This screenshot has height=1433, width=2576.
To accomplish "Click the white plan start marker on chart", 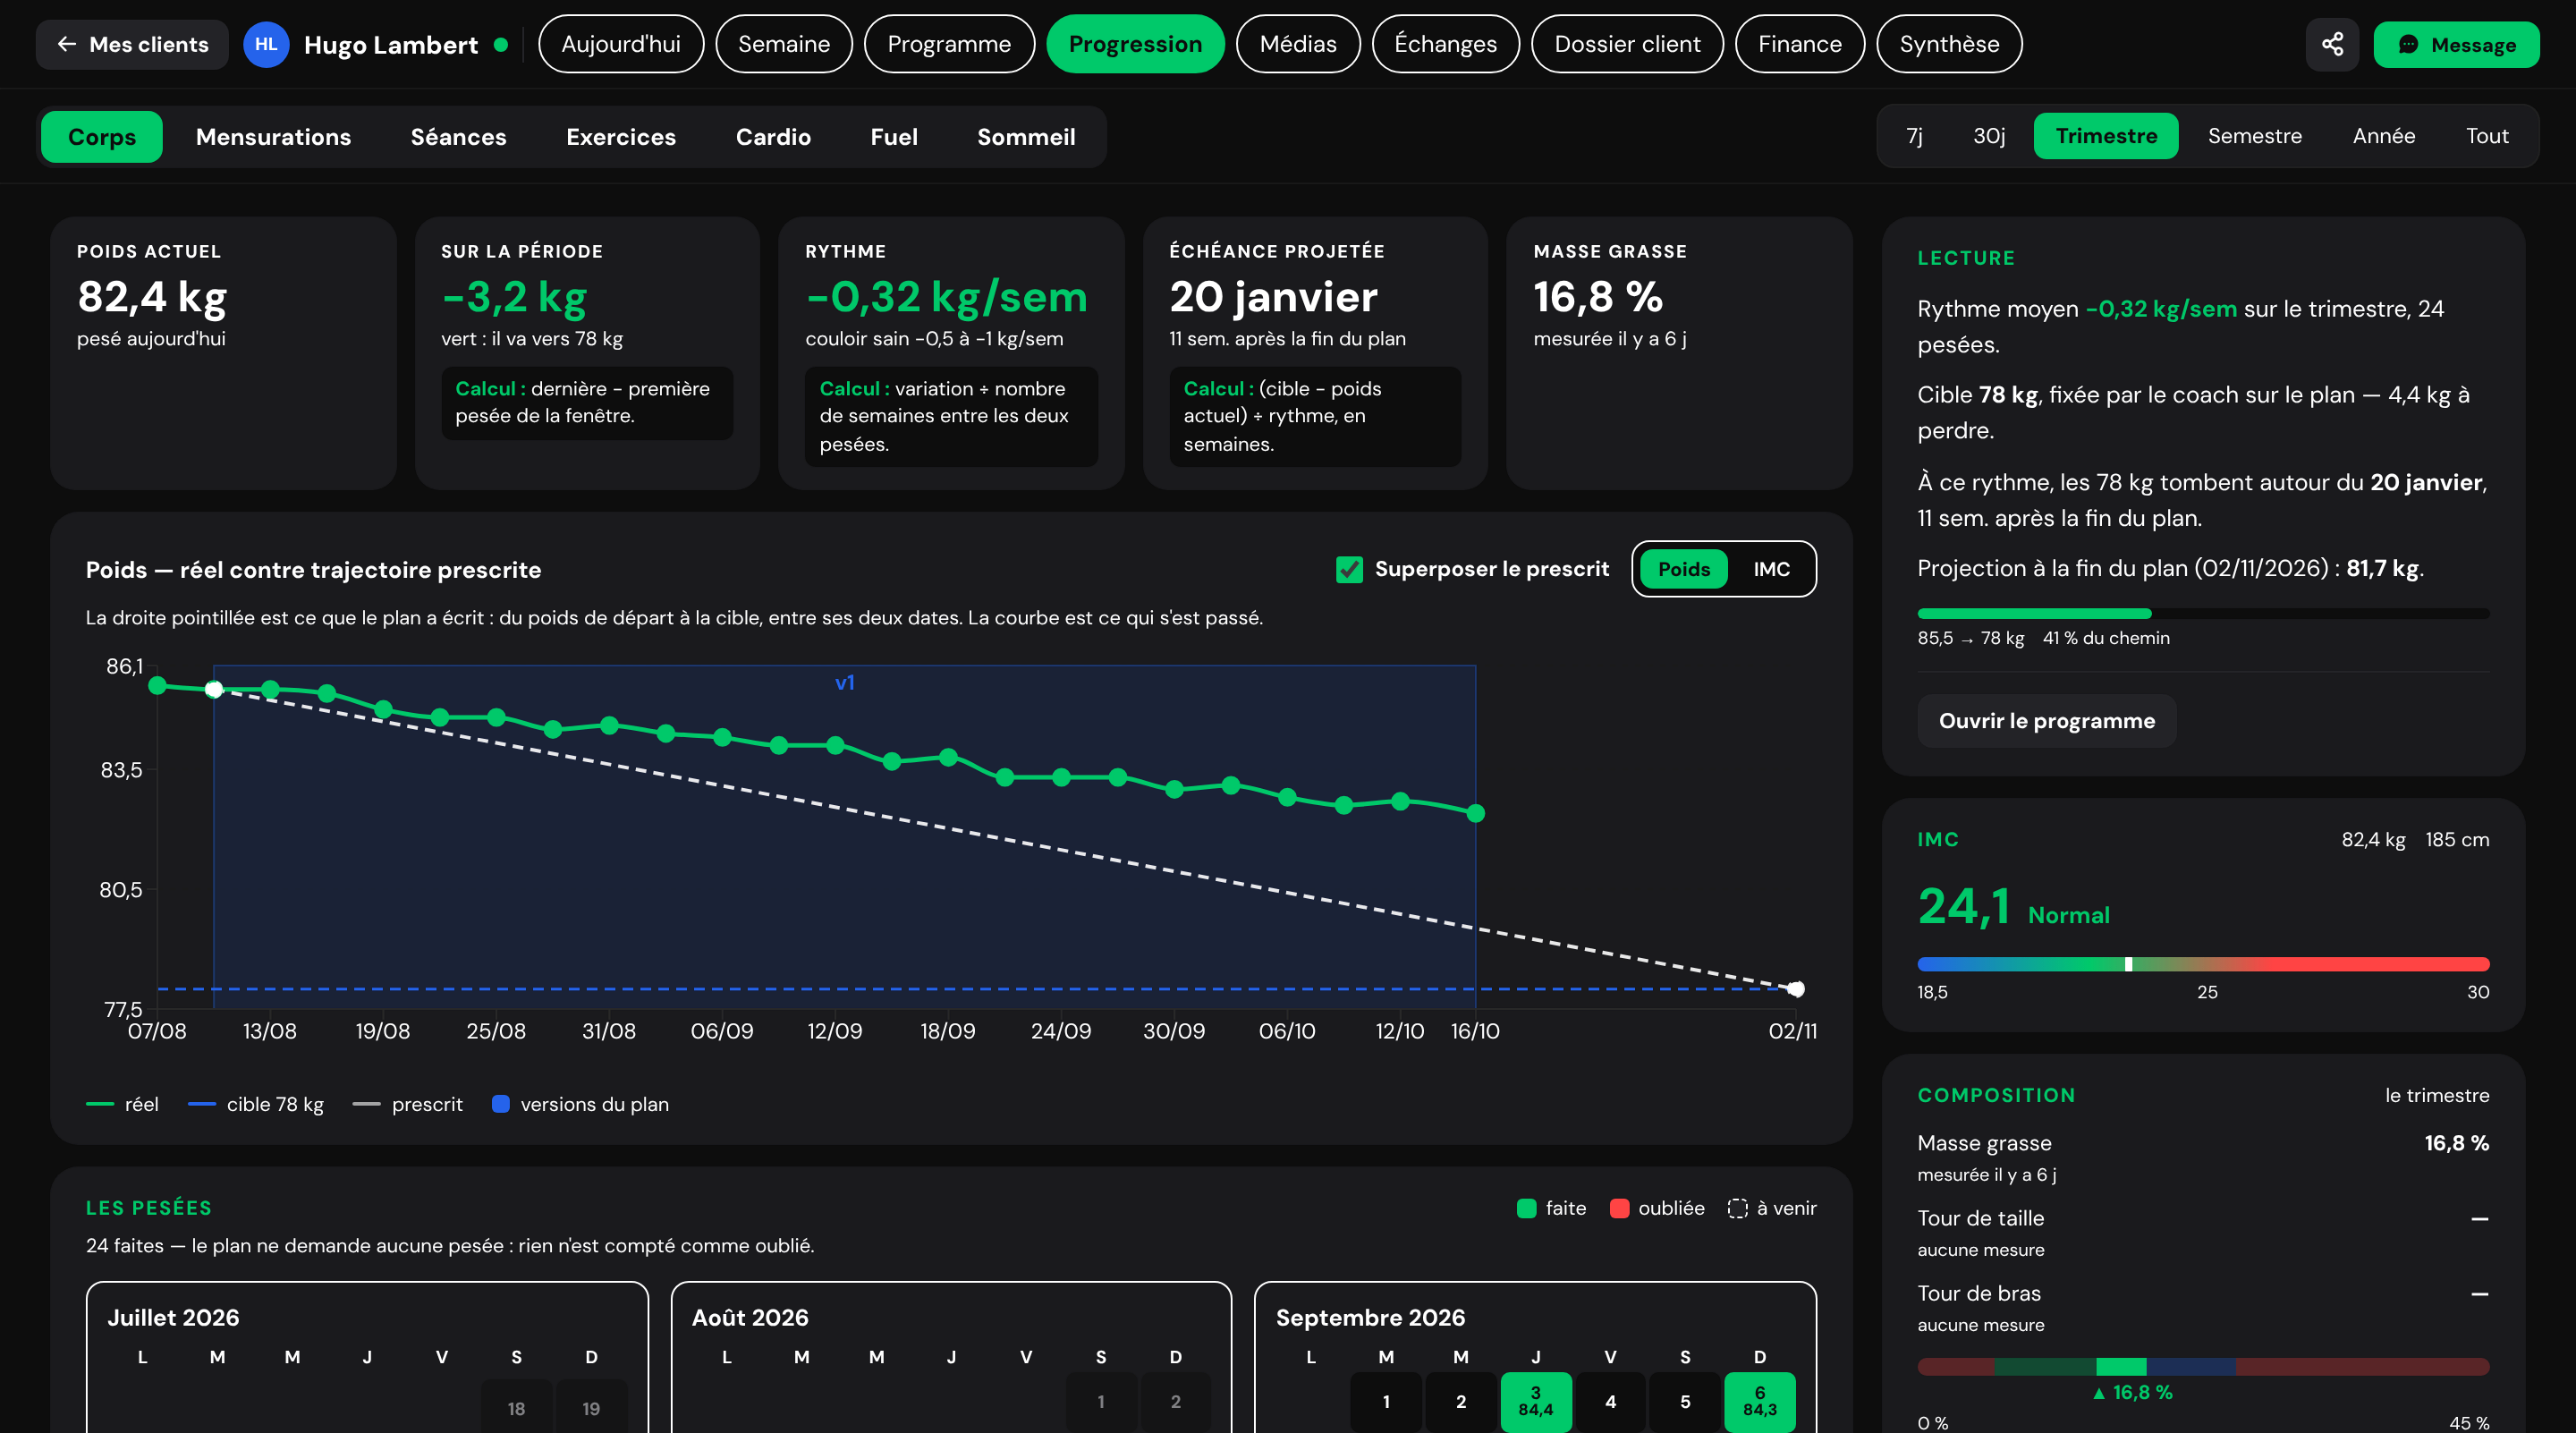I will click(x=214, y=689).
